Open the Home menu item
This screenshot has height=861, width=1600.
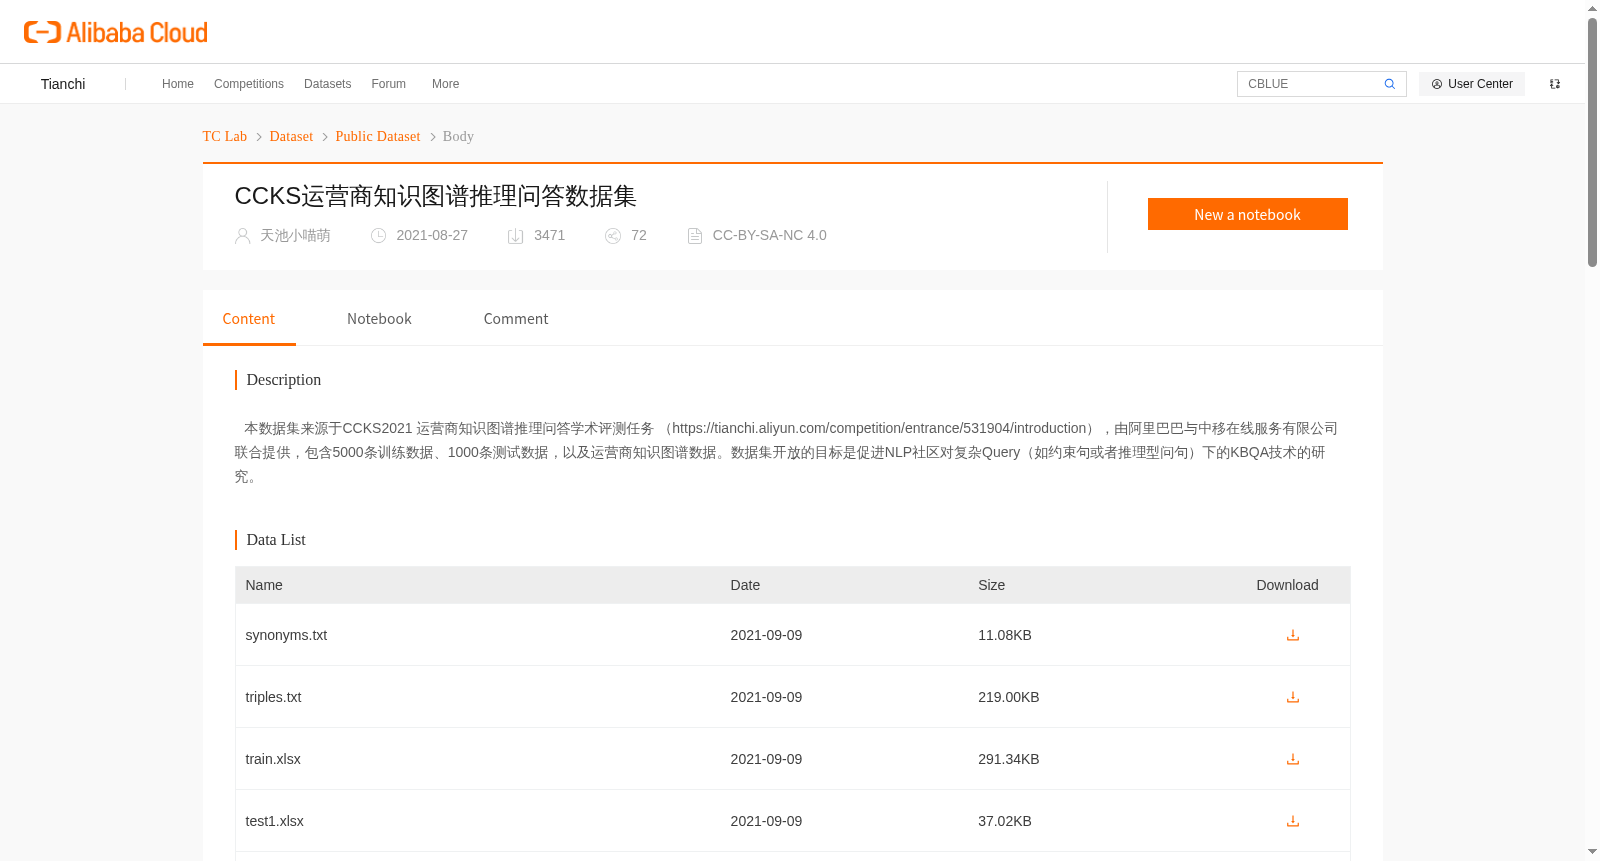[x=178, y=84]
